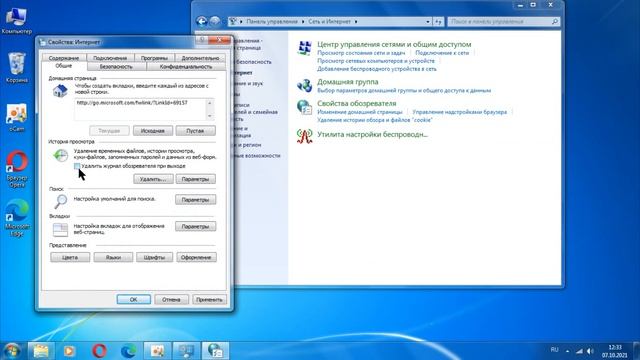This screenshot has width=640, height=360.
Task: Click the Шрифты button
Action: tap(154, 258)
